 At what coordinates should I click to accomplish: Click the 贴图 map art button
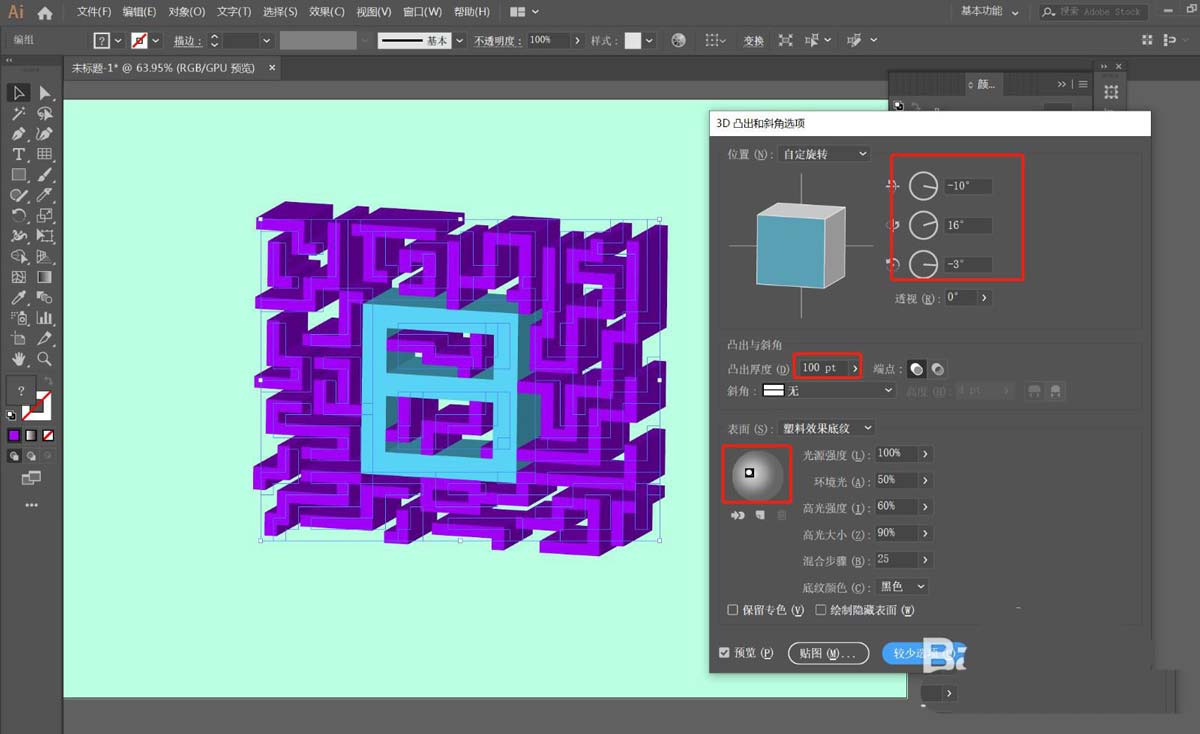828,652
